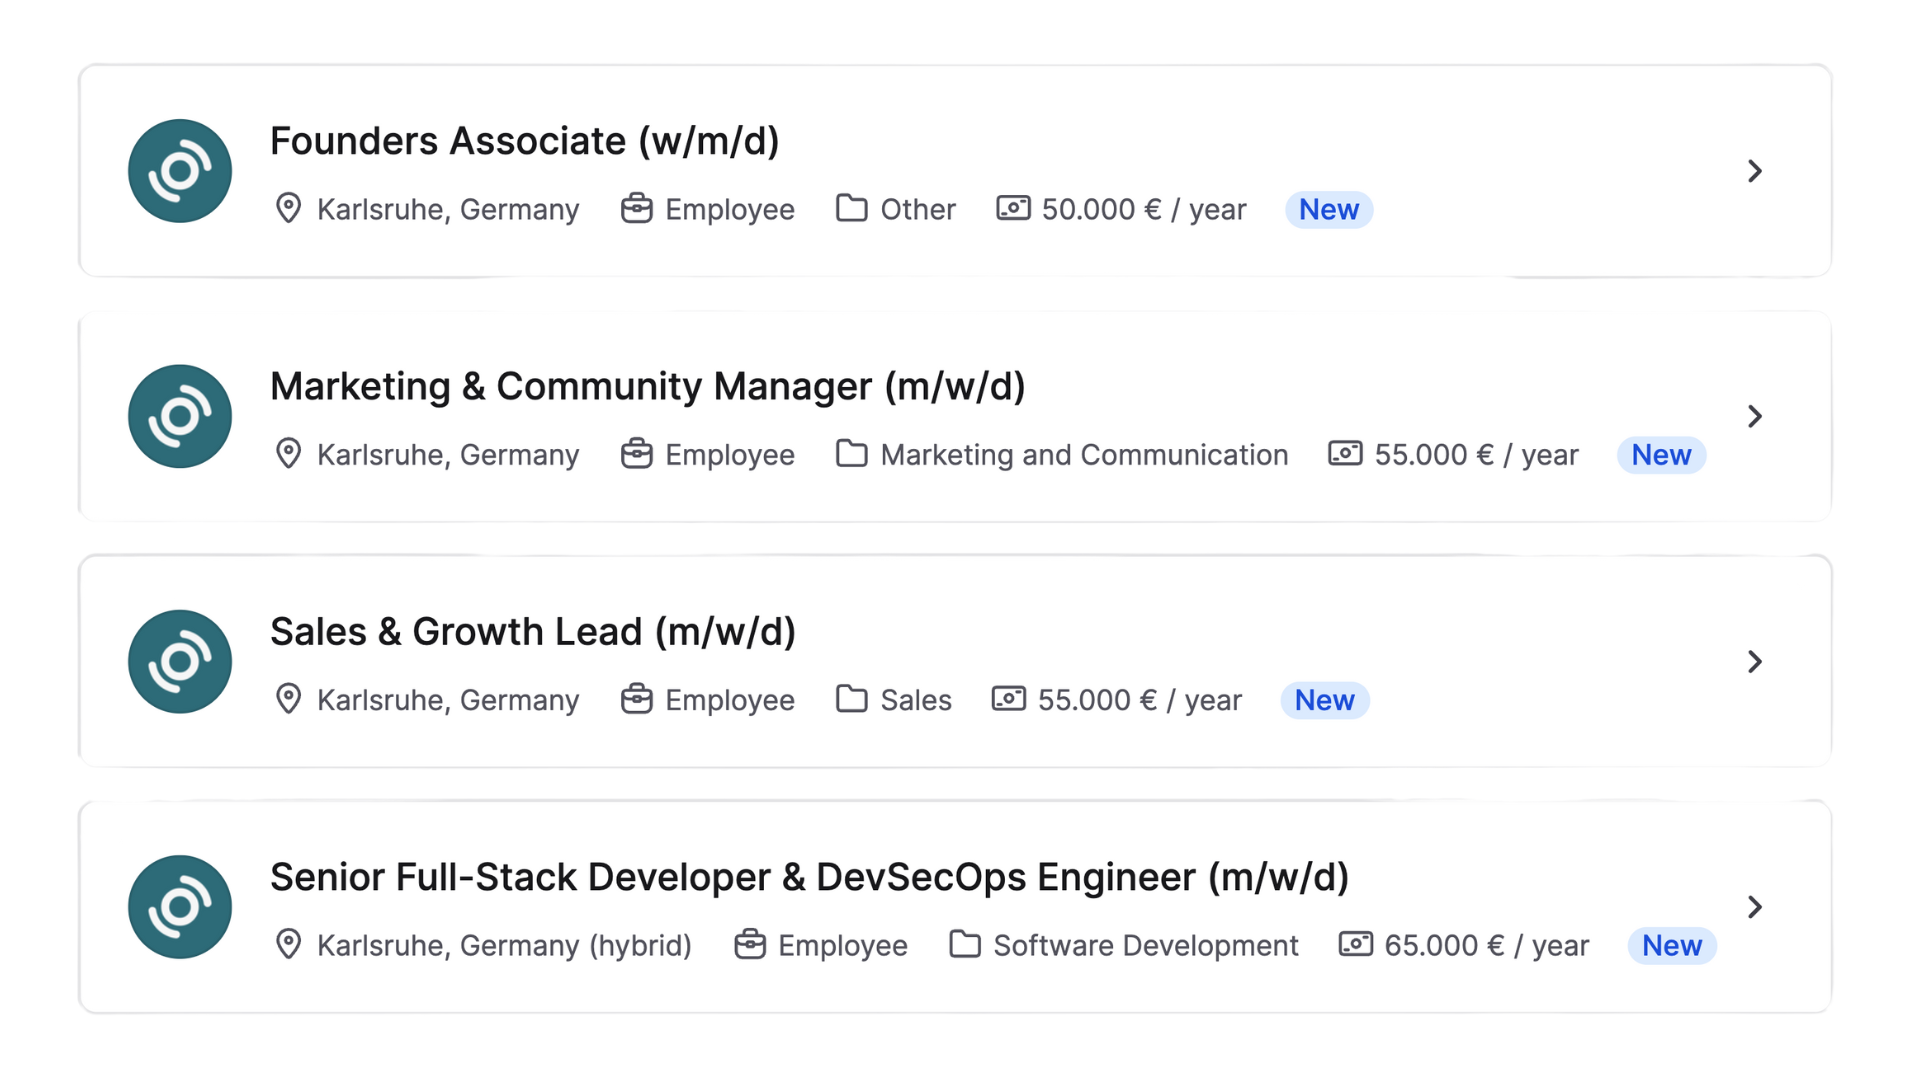Click the Marketing & Community Manager company logo
Image resolution: width=1920 pixels, height=1080 pixels.
click(x=180, y=416)
